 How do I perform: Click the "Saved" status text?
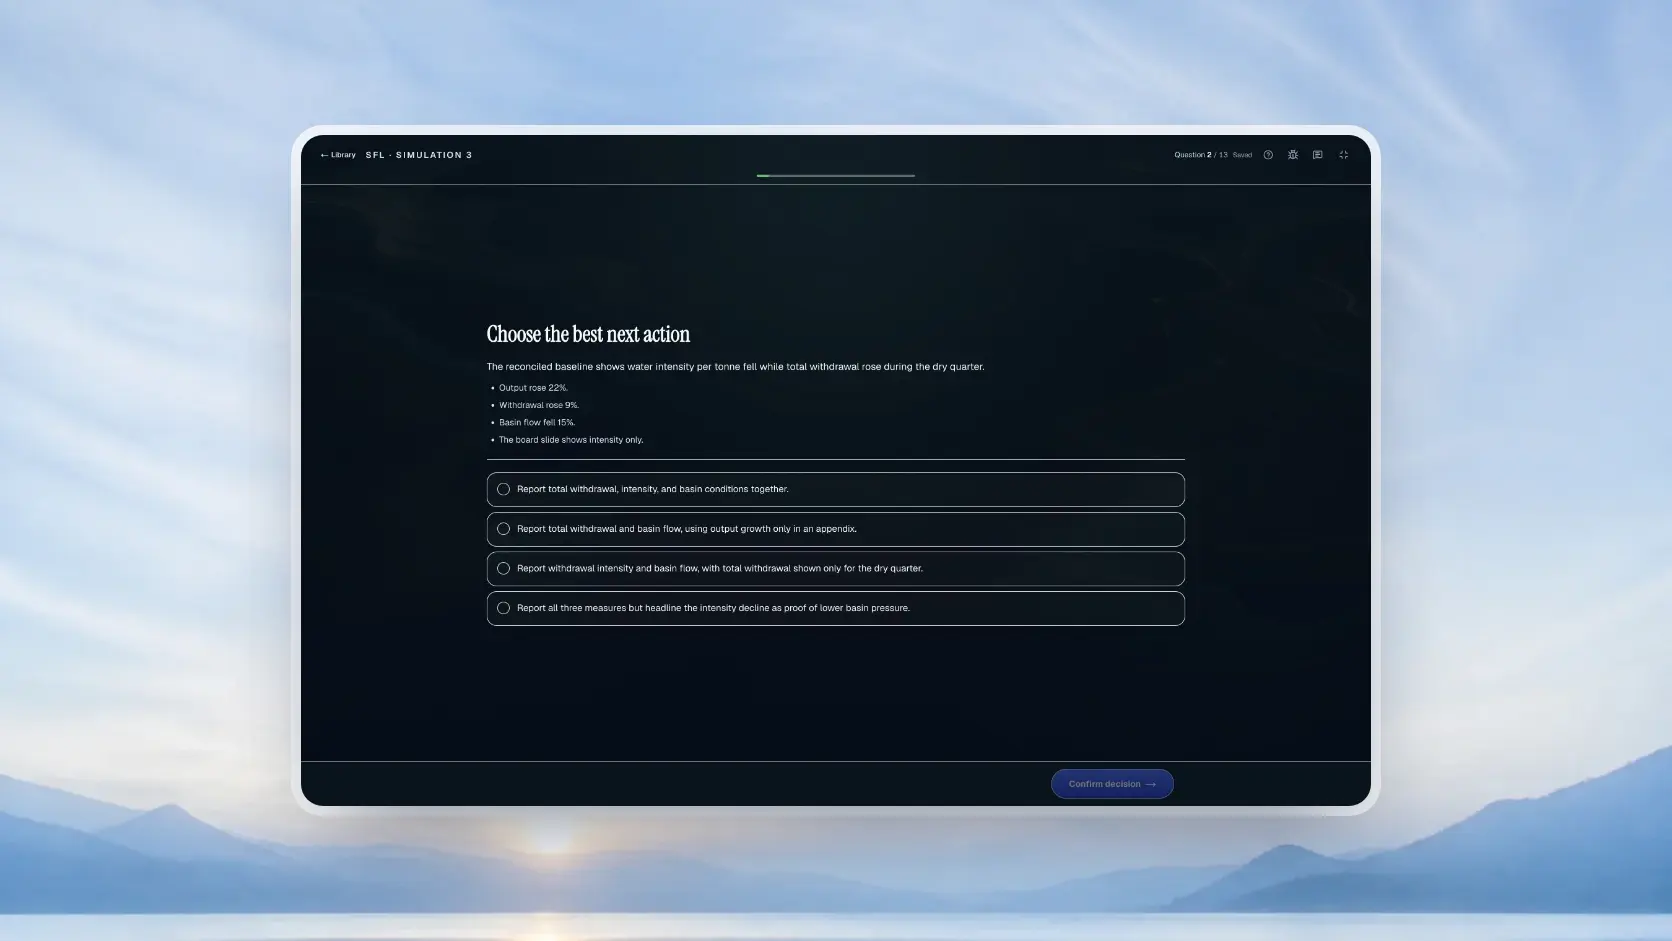[1242, 155]
